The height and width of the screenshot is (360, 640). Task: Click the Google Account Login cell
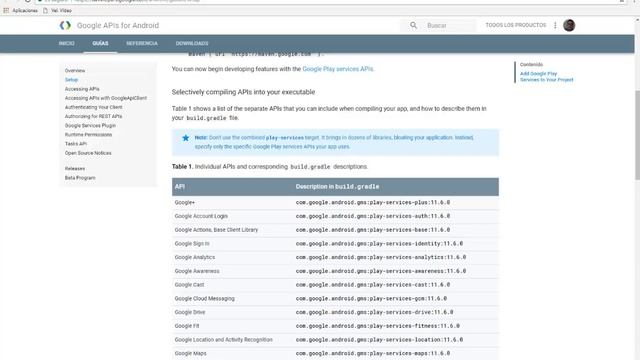pos(201,216)
